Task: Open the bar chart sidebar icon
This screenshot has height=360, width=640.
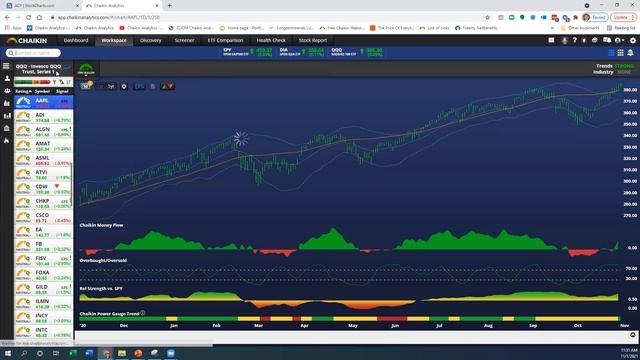Action: pyautogui.click(x=7, y=116)
